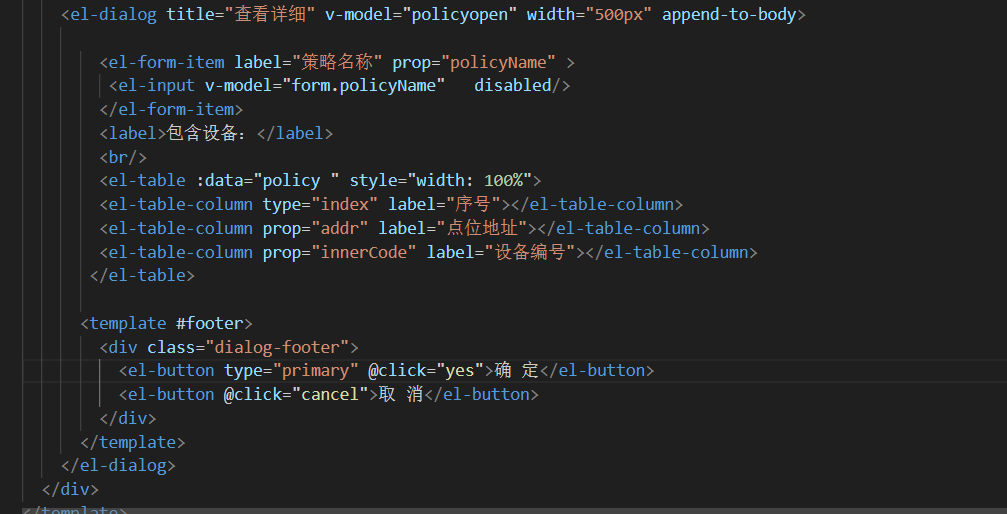Click the class value "dialog-footer"

tap(277, 347)
